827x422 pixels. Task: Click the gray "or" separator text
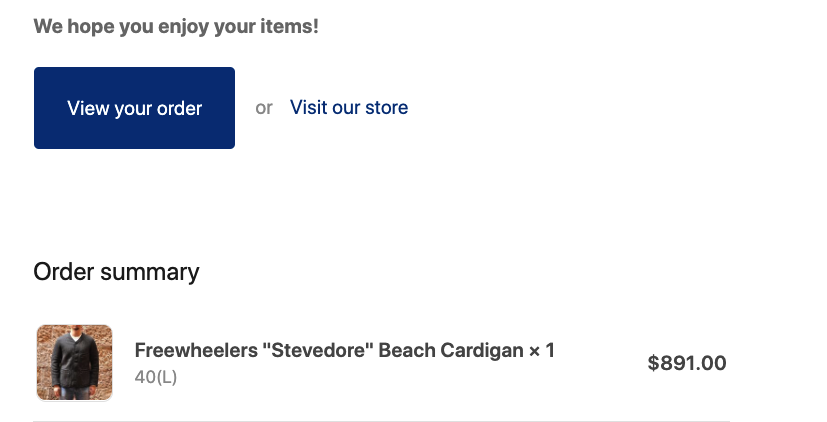264,108
